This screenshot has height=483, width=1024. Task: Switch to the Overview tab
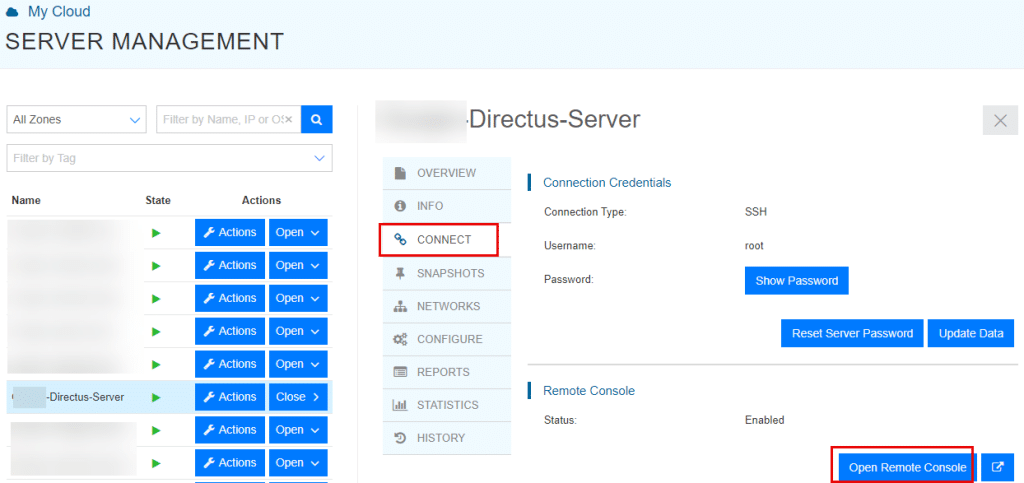[447, 173]
